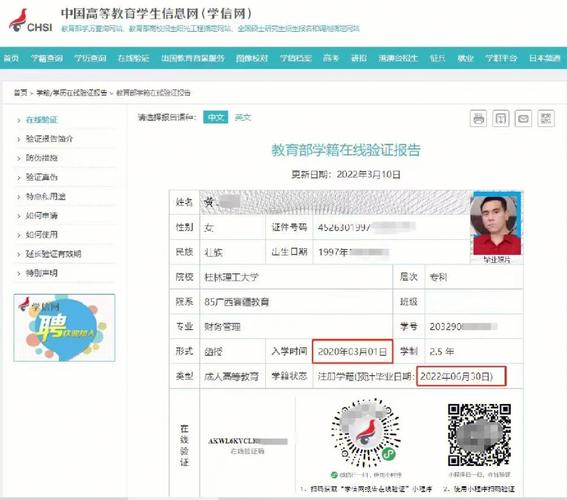Image resolution: width=567 pixels, height=500 pixels.
Task: Open 如何申请 in the sidebar
Action: [x=42, y=216]
